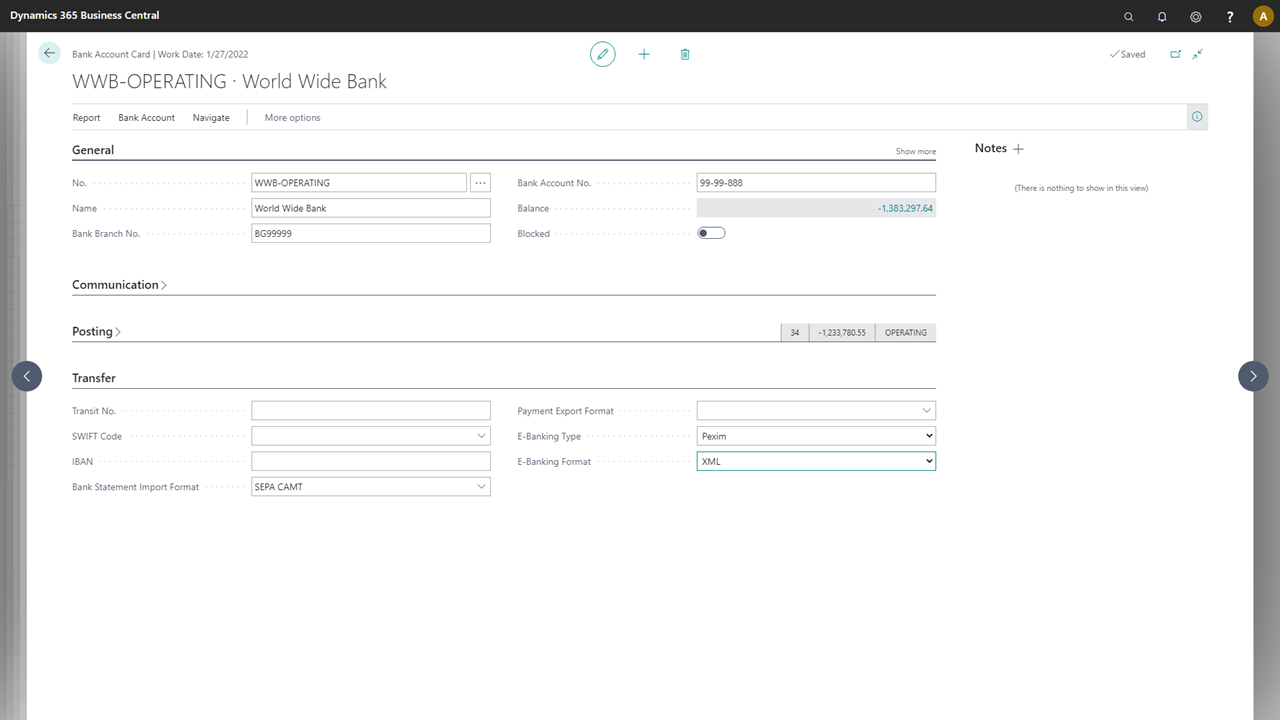Screen dimensions: 1280x720
Task: Click the IBAN input field
Action: 371,462
